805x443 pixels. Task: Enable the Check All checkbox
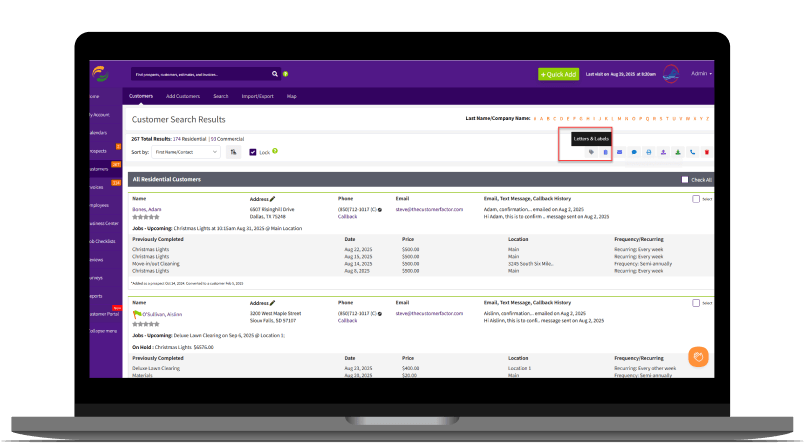[684, 180]
